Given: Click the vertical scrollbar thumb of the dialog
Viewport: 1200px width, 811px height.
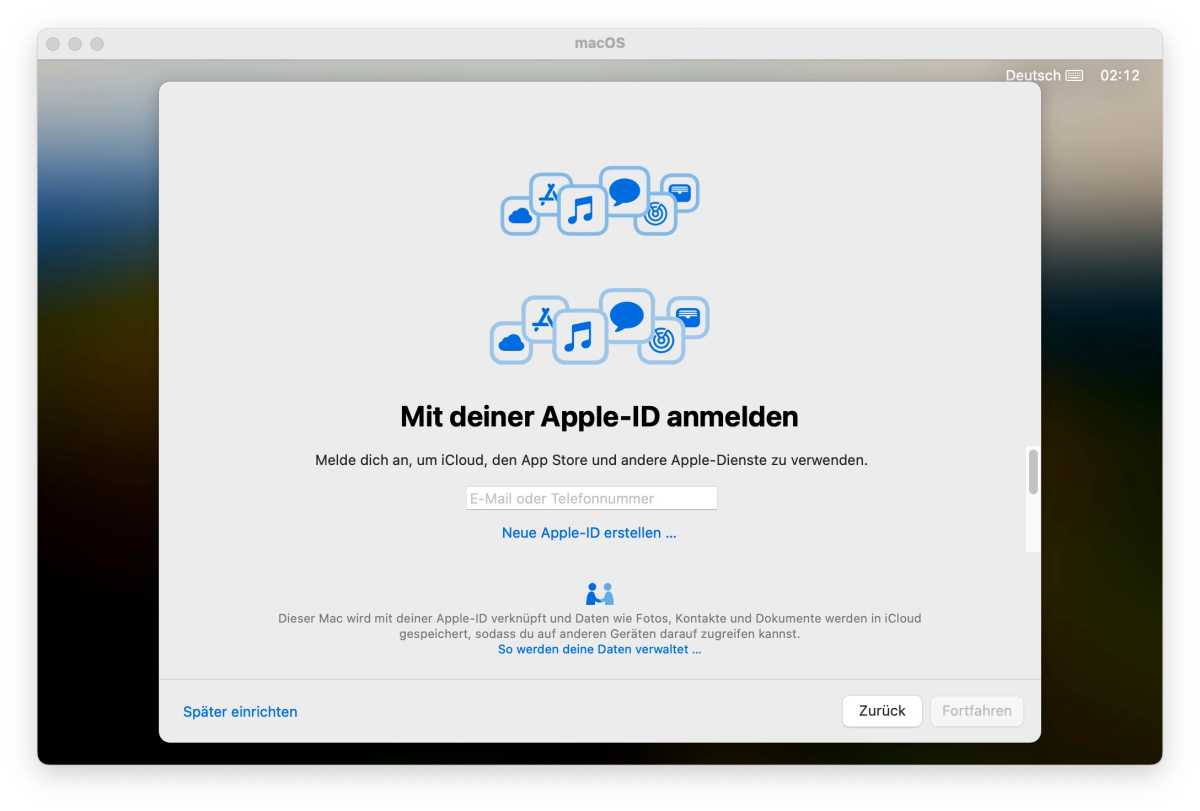Looking at the screenshot, I should [1033, 471].
